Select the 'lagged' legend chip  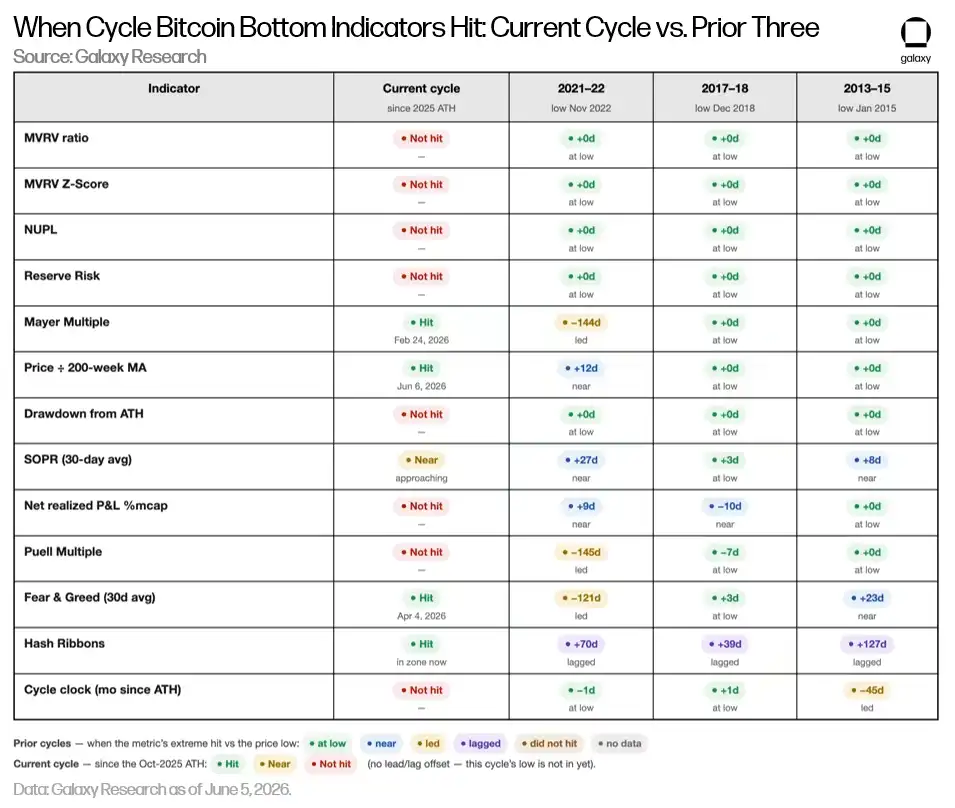click(481, 743)
